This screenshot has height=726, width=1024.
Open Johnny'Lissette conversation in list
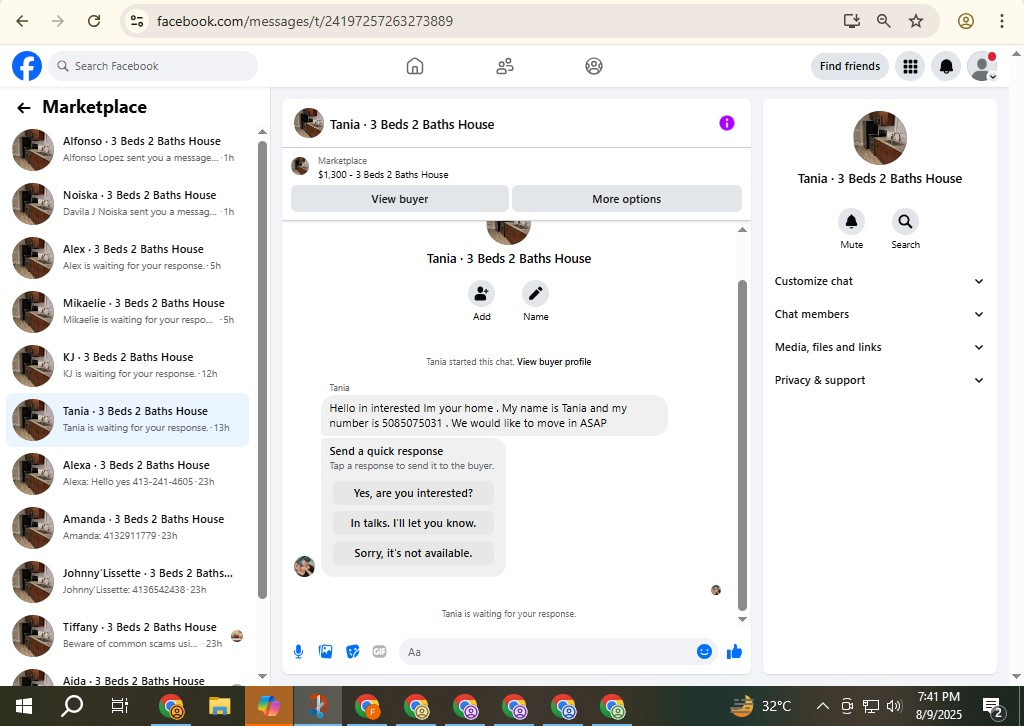click(x=127, y=582)
